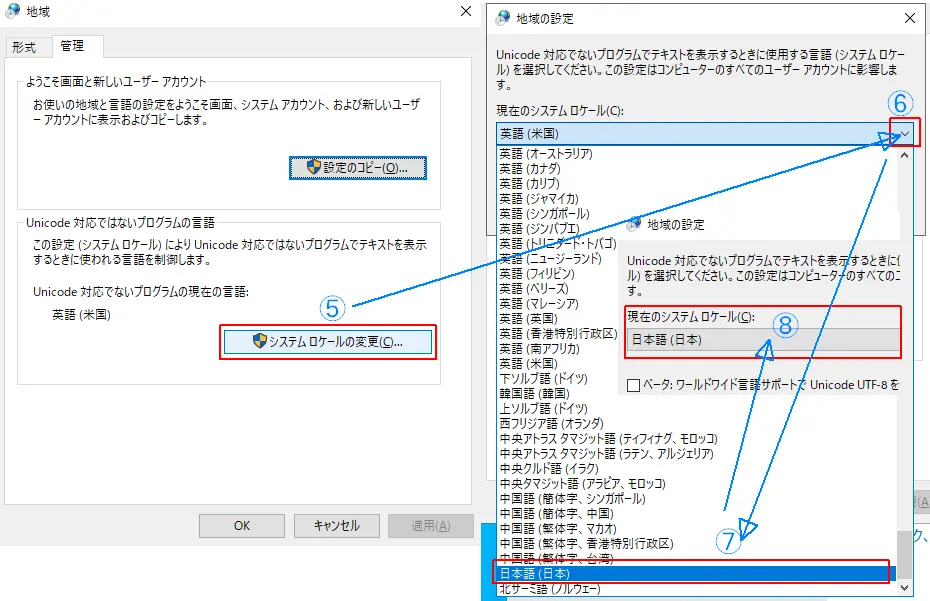930x601 pixels.
Task: Click the shield icon on 設定のコピー button
Action: [313, 167]
